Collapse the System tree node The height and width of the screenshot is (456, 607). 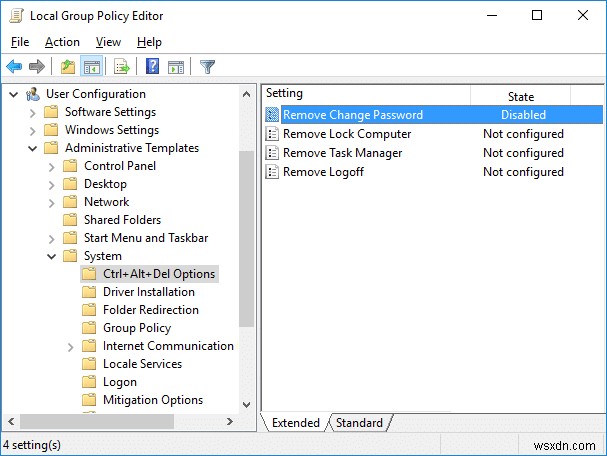(51, 256)
